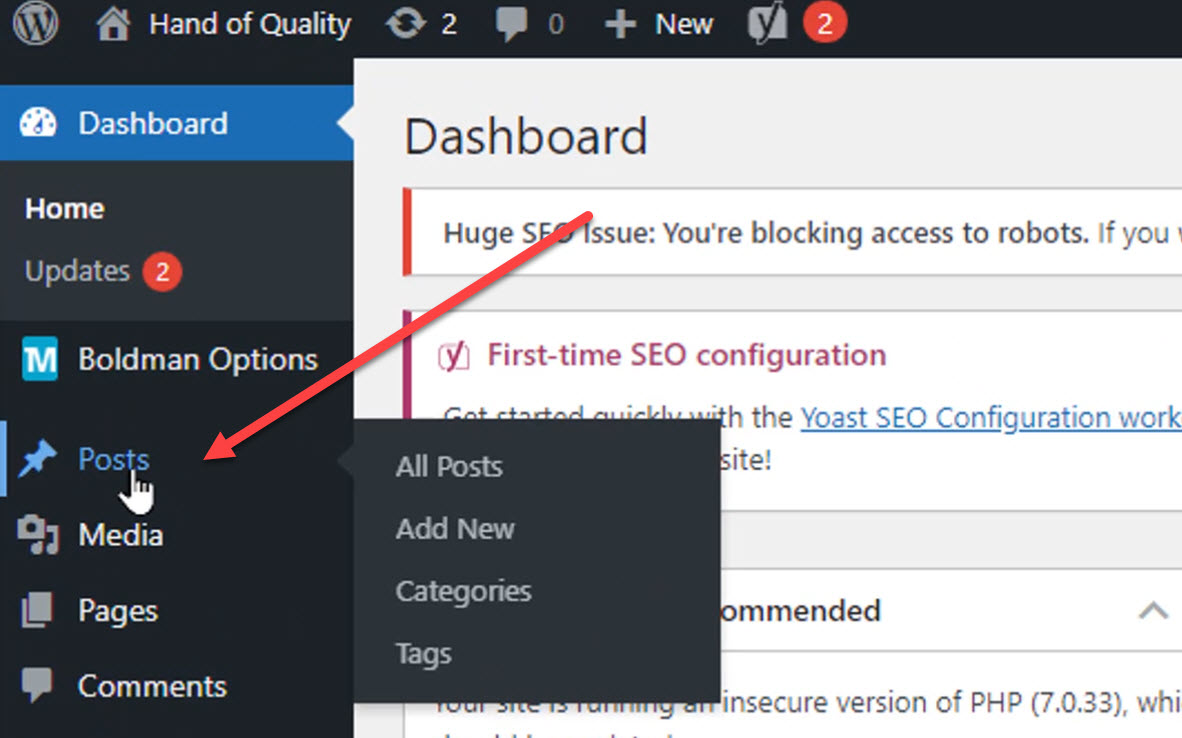Image resolution: width=1182 pixels, height=738 pixels.
Task: Open Boldman Options menu
Action: (x=198, y=360)
